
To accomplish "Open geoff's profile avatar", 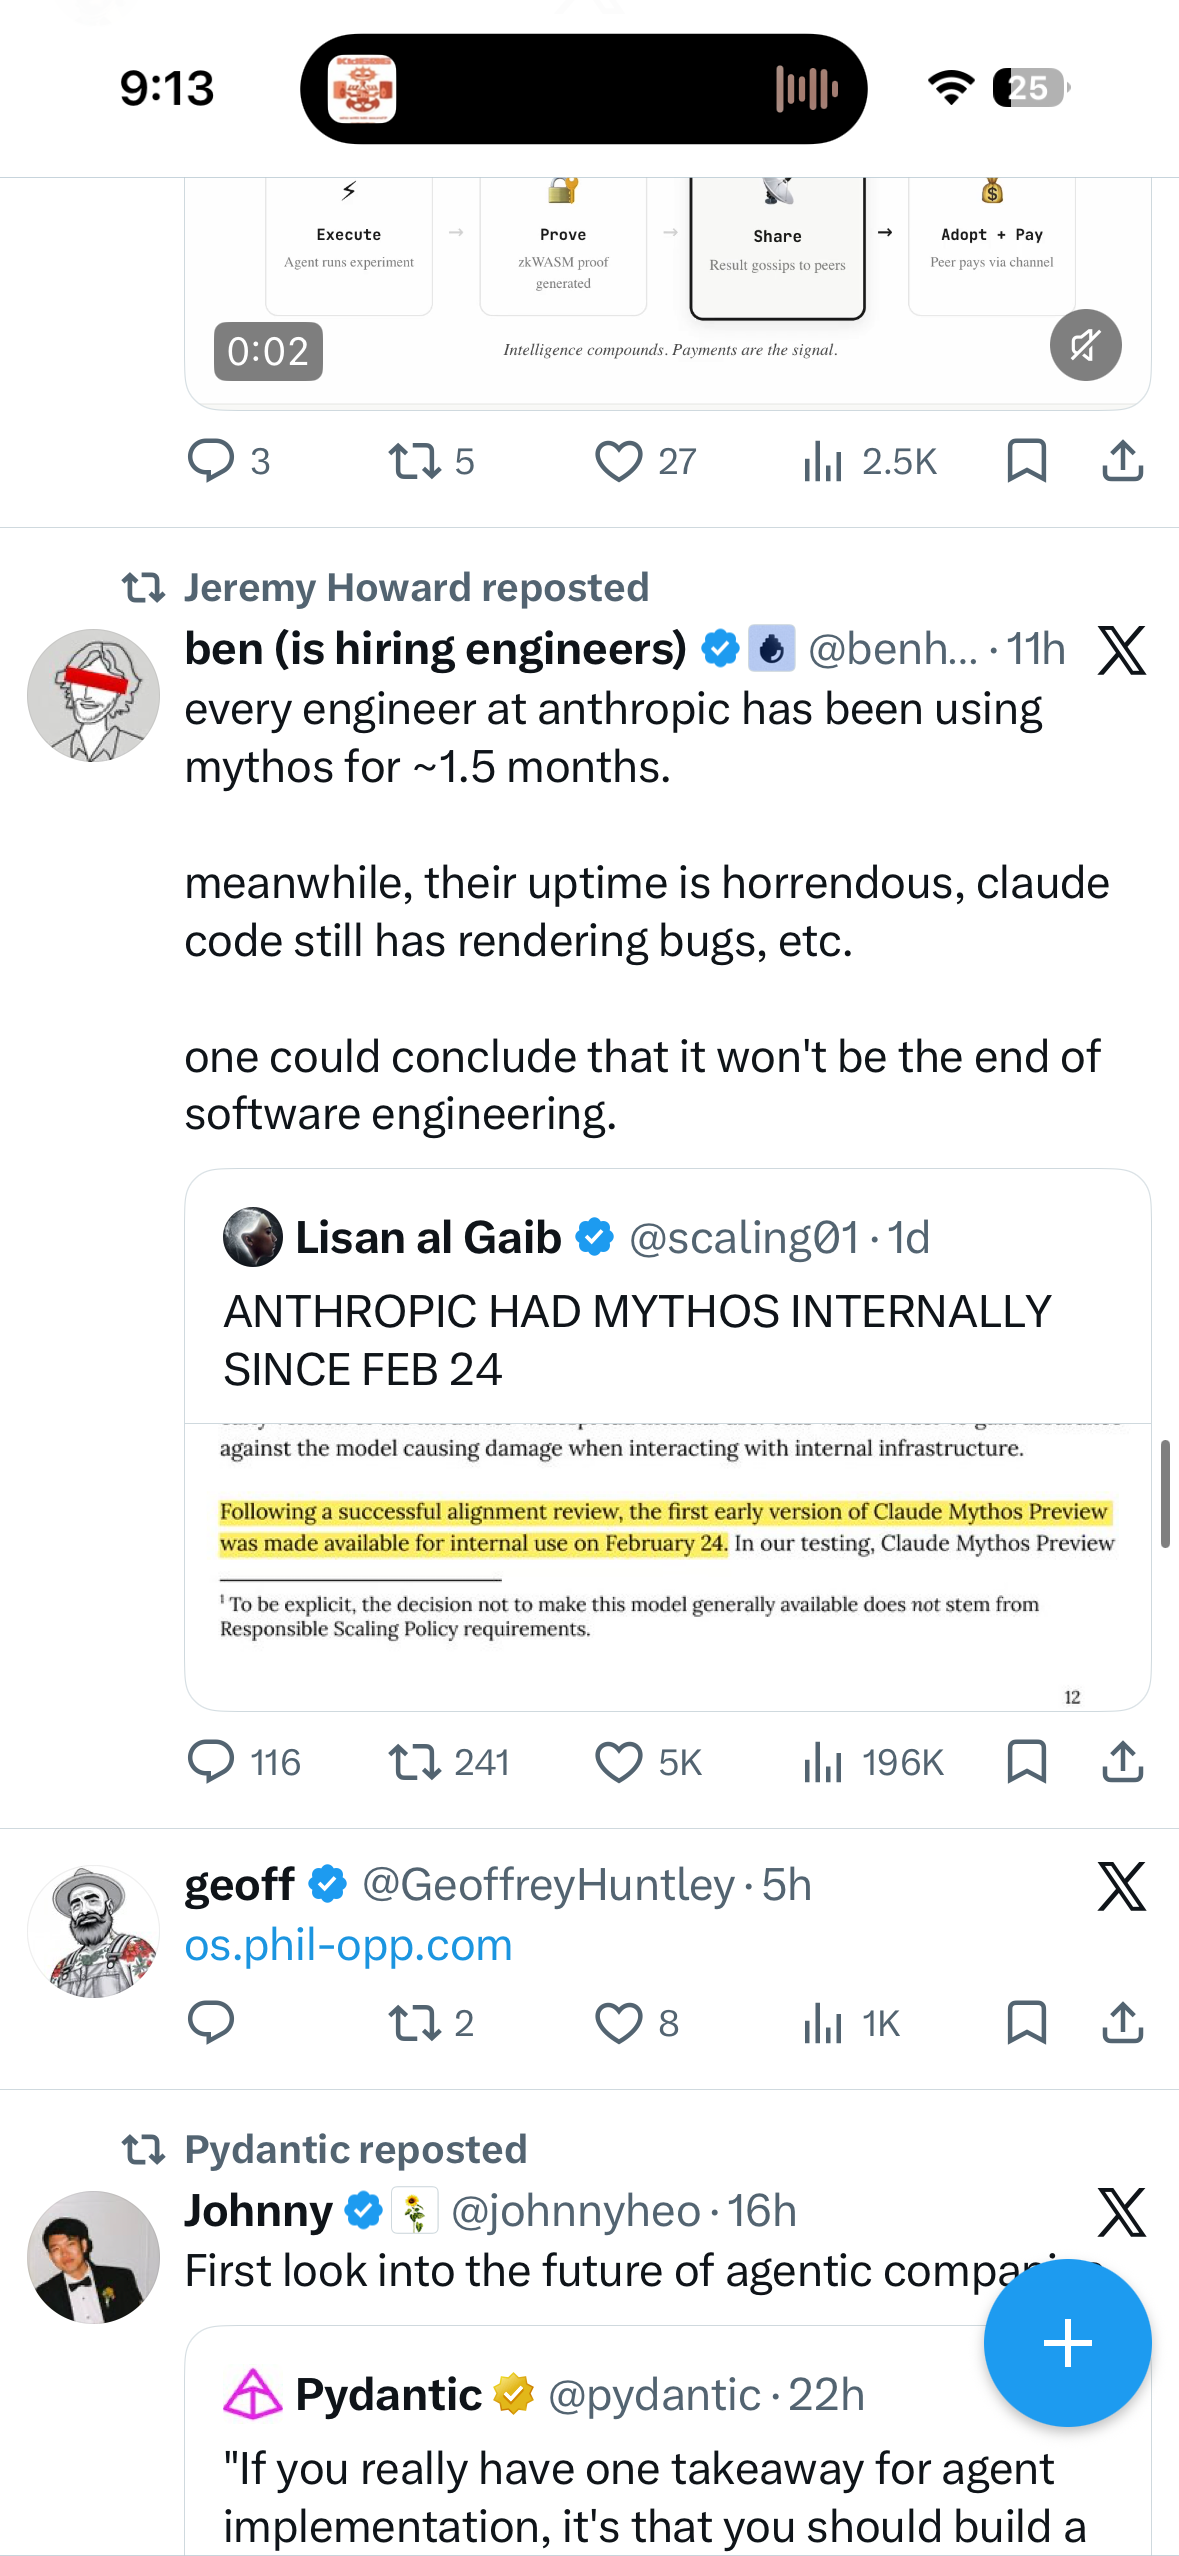I will pyautogui.click(x=93, y=1931).
